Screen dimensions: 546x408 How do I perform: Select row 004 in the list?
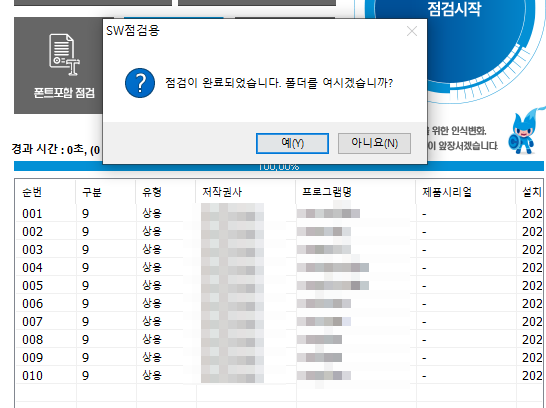[x=279, y=268]
